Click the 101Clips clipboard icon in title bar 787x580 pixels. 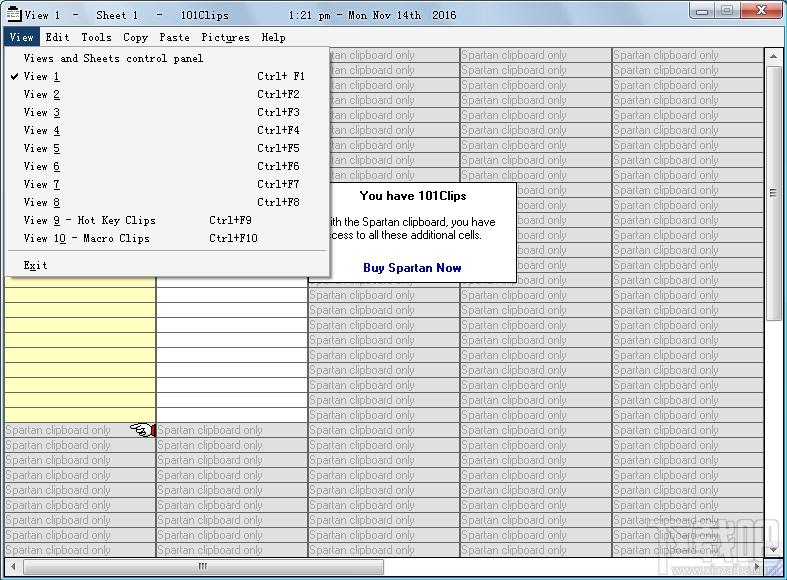click(14, 14)
